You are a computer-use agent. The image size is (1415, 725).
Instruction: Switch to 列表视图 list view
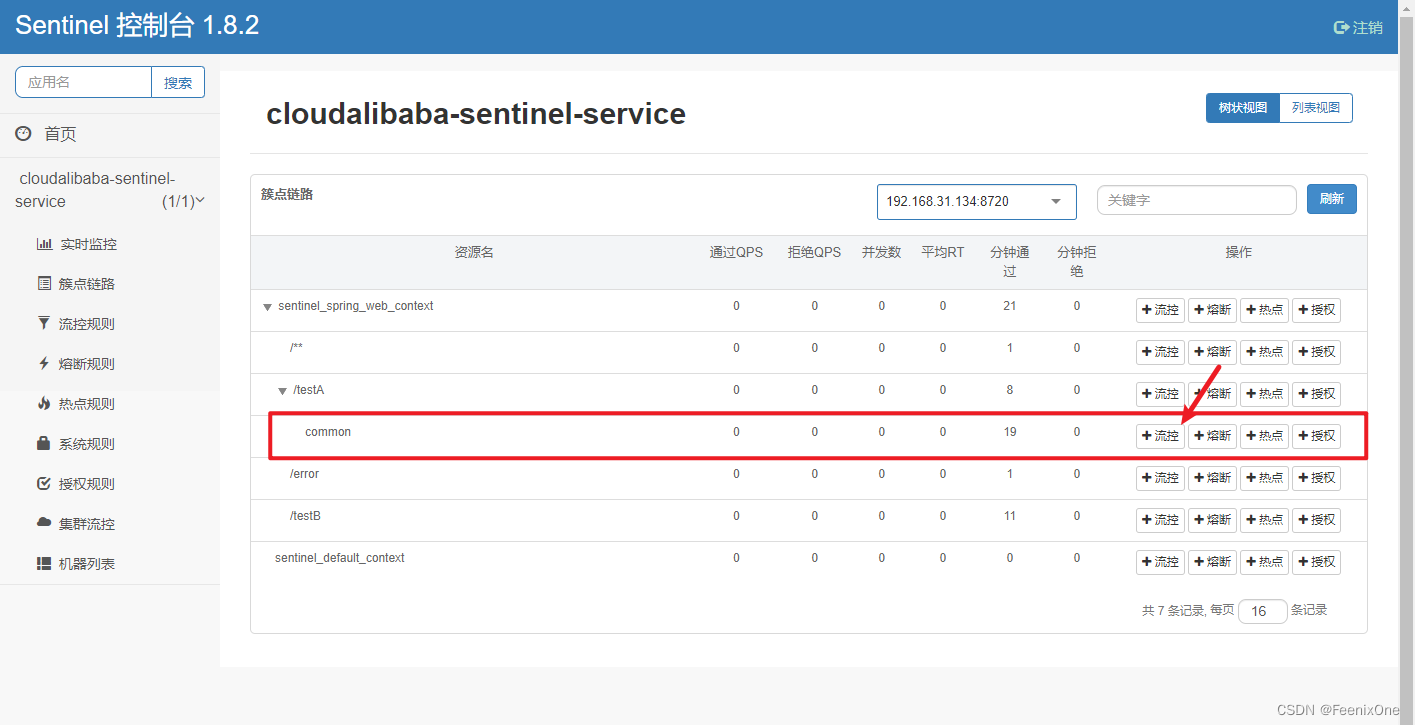(1316, 108)
